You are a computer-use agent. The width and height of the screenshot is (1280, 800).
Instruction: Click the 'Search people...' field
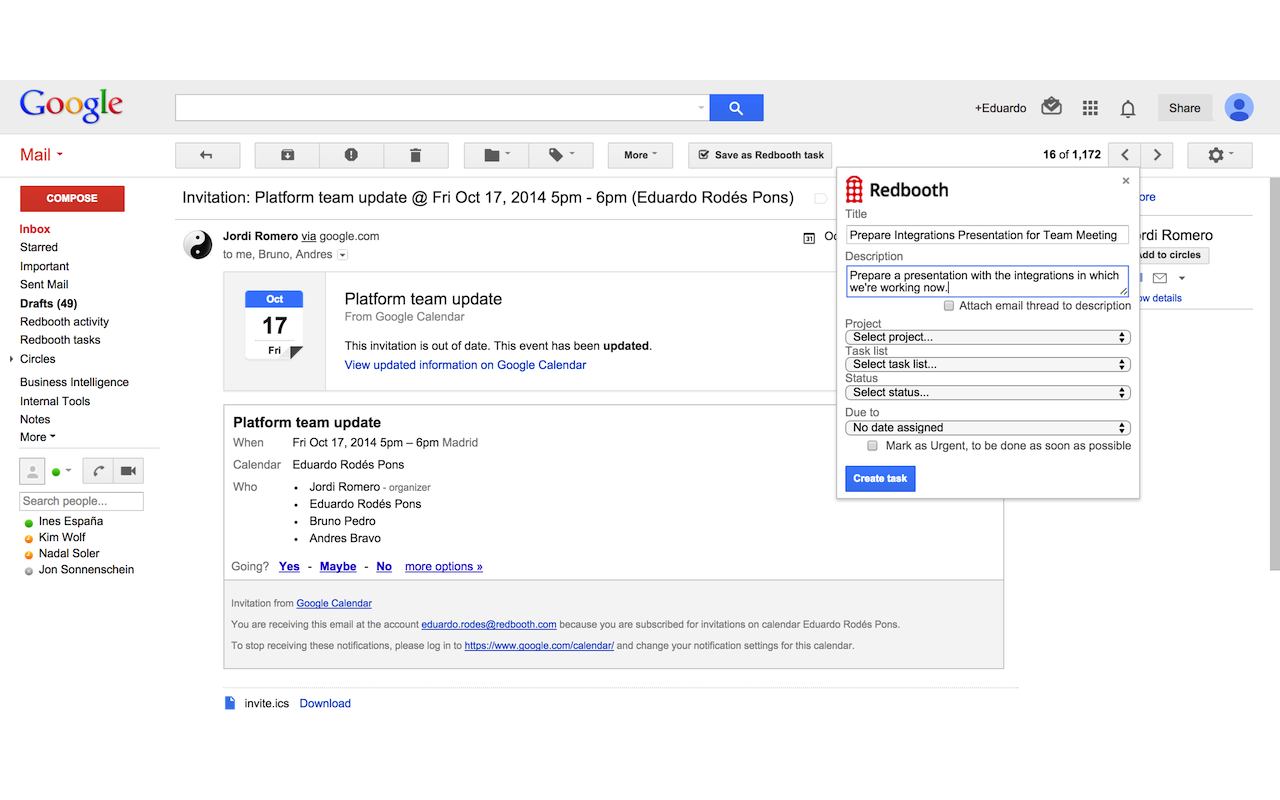pyautogui.click(x=81, y=500)
